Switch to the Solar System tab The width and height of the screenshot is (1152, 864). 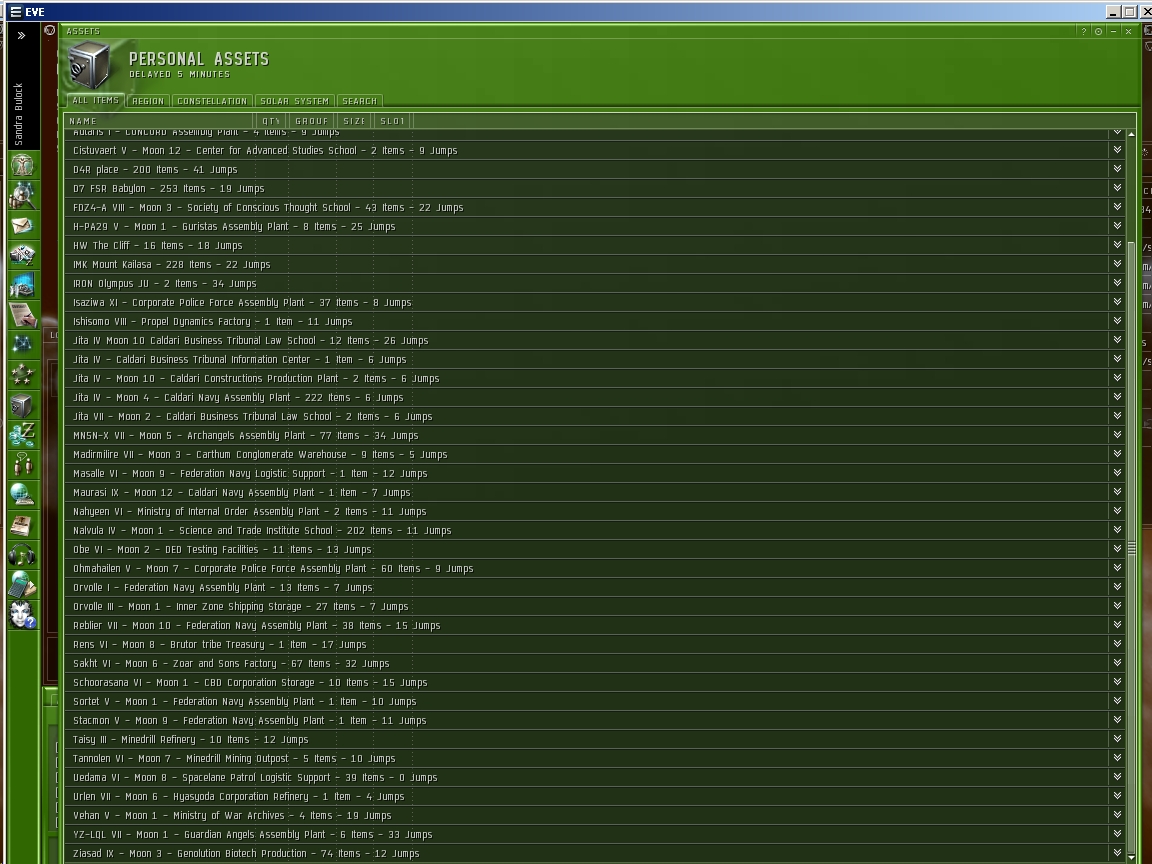pyautogui.click(x=295, y=101)
